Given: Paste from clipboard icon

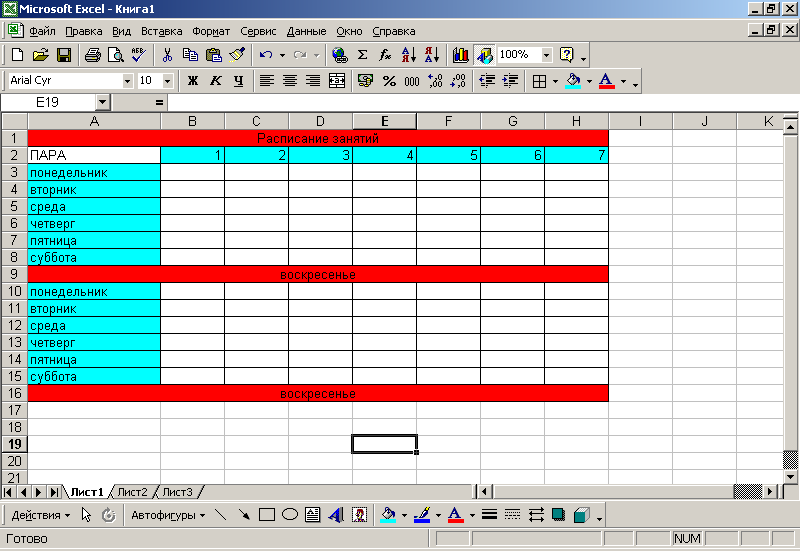Looking at the screenshot, I should 213,55.
